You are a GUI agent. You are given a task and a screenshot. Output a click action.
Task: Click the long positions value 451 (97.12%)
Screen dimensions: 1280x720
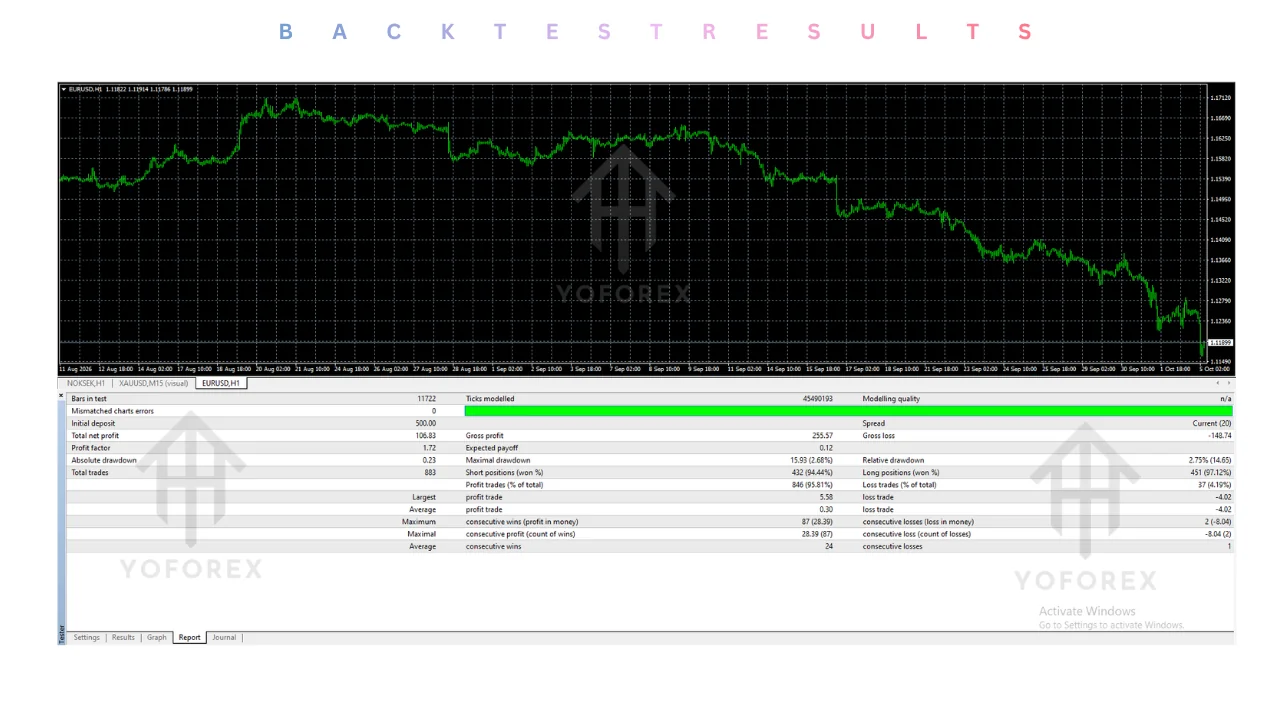1211,472
